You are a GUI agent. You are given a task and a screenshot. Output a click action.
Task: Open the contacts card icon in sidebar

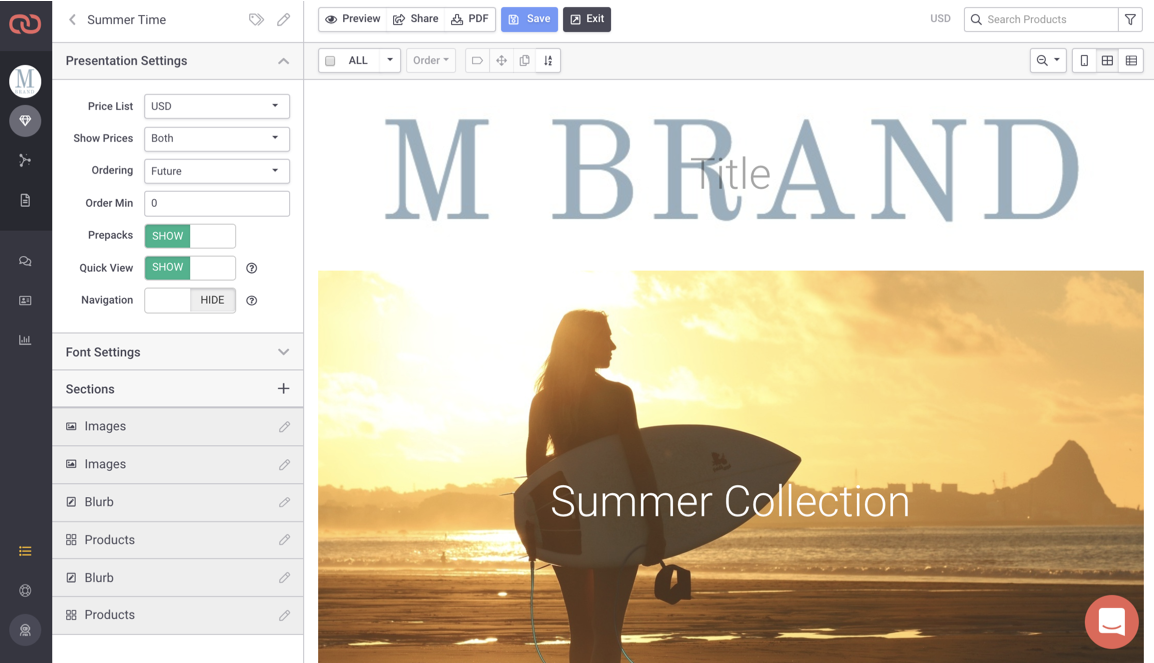25,300
